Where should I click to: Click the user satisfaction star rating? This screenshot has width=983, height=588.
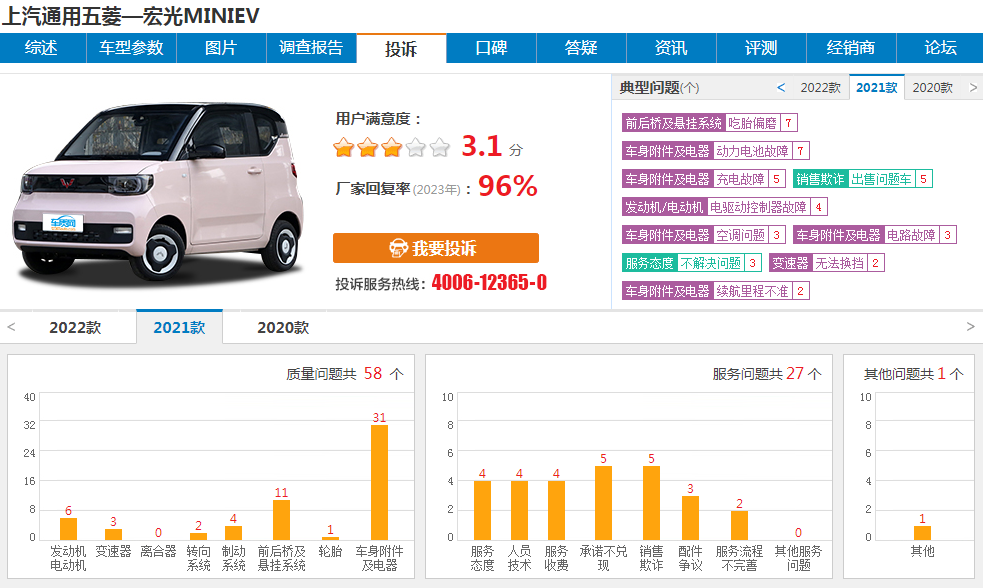(x=392, y=149)
